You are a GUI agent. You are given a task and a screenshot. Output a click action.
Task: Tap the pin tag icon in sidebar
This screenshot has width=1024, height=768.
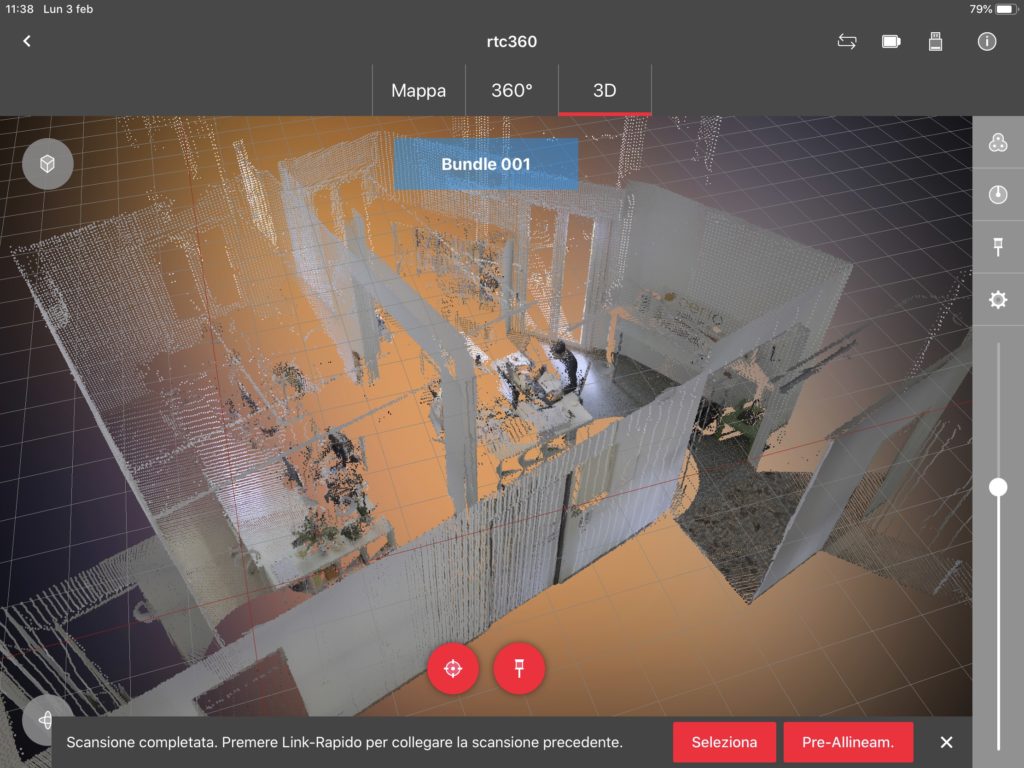pyautogui.click(x=998, y=247)
